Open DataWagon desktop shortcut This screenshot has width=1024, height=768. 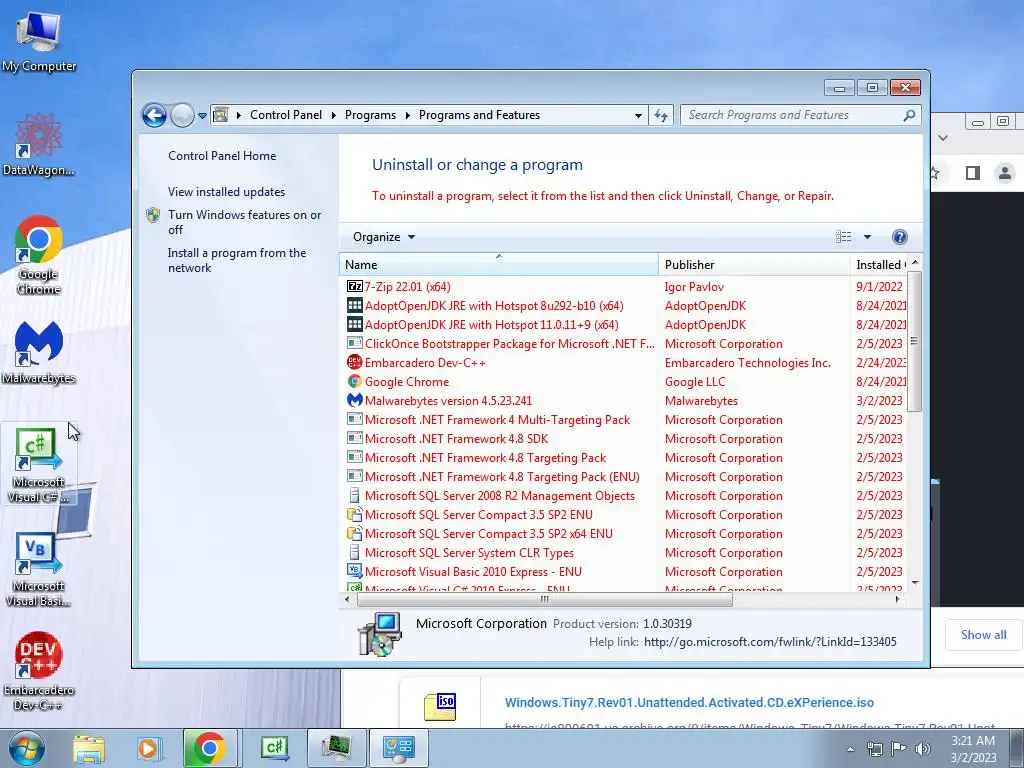(39, 145)
